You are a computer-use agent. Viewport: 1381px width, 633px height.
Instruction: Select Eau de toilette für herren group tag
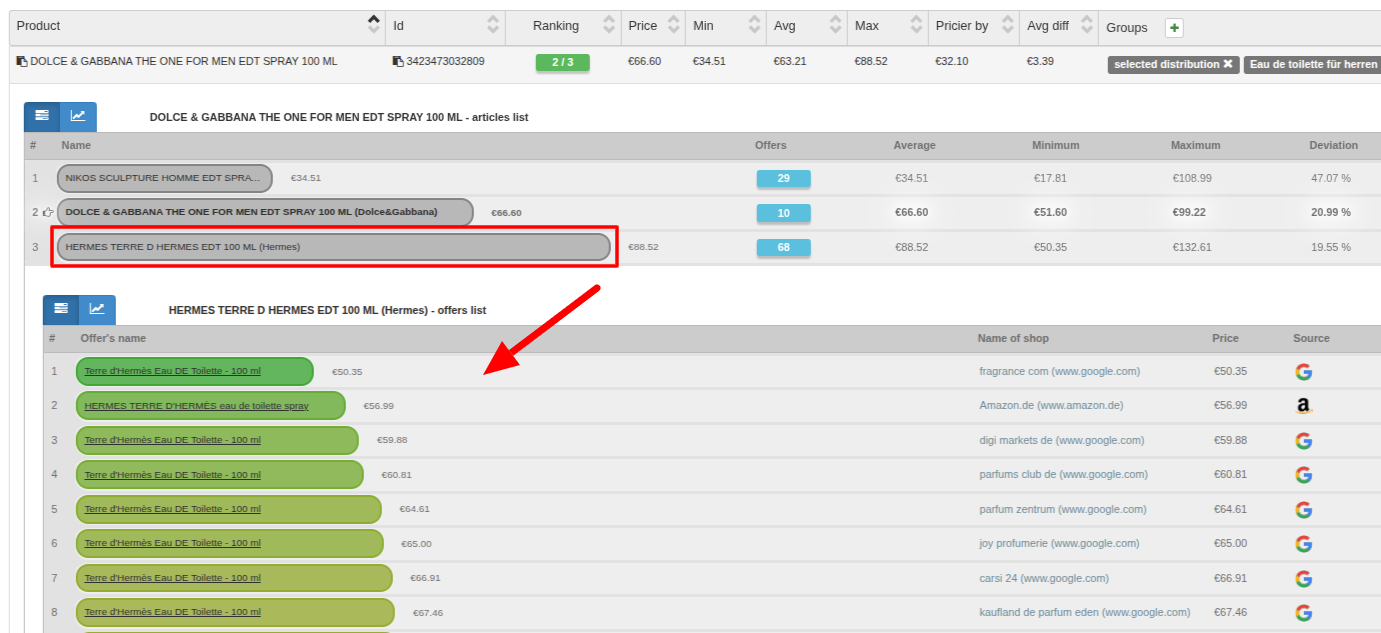click(1312, 64)
